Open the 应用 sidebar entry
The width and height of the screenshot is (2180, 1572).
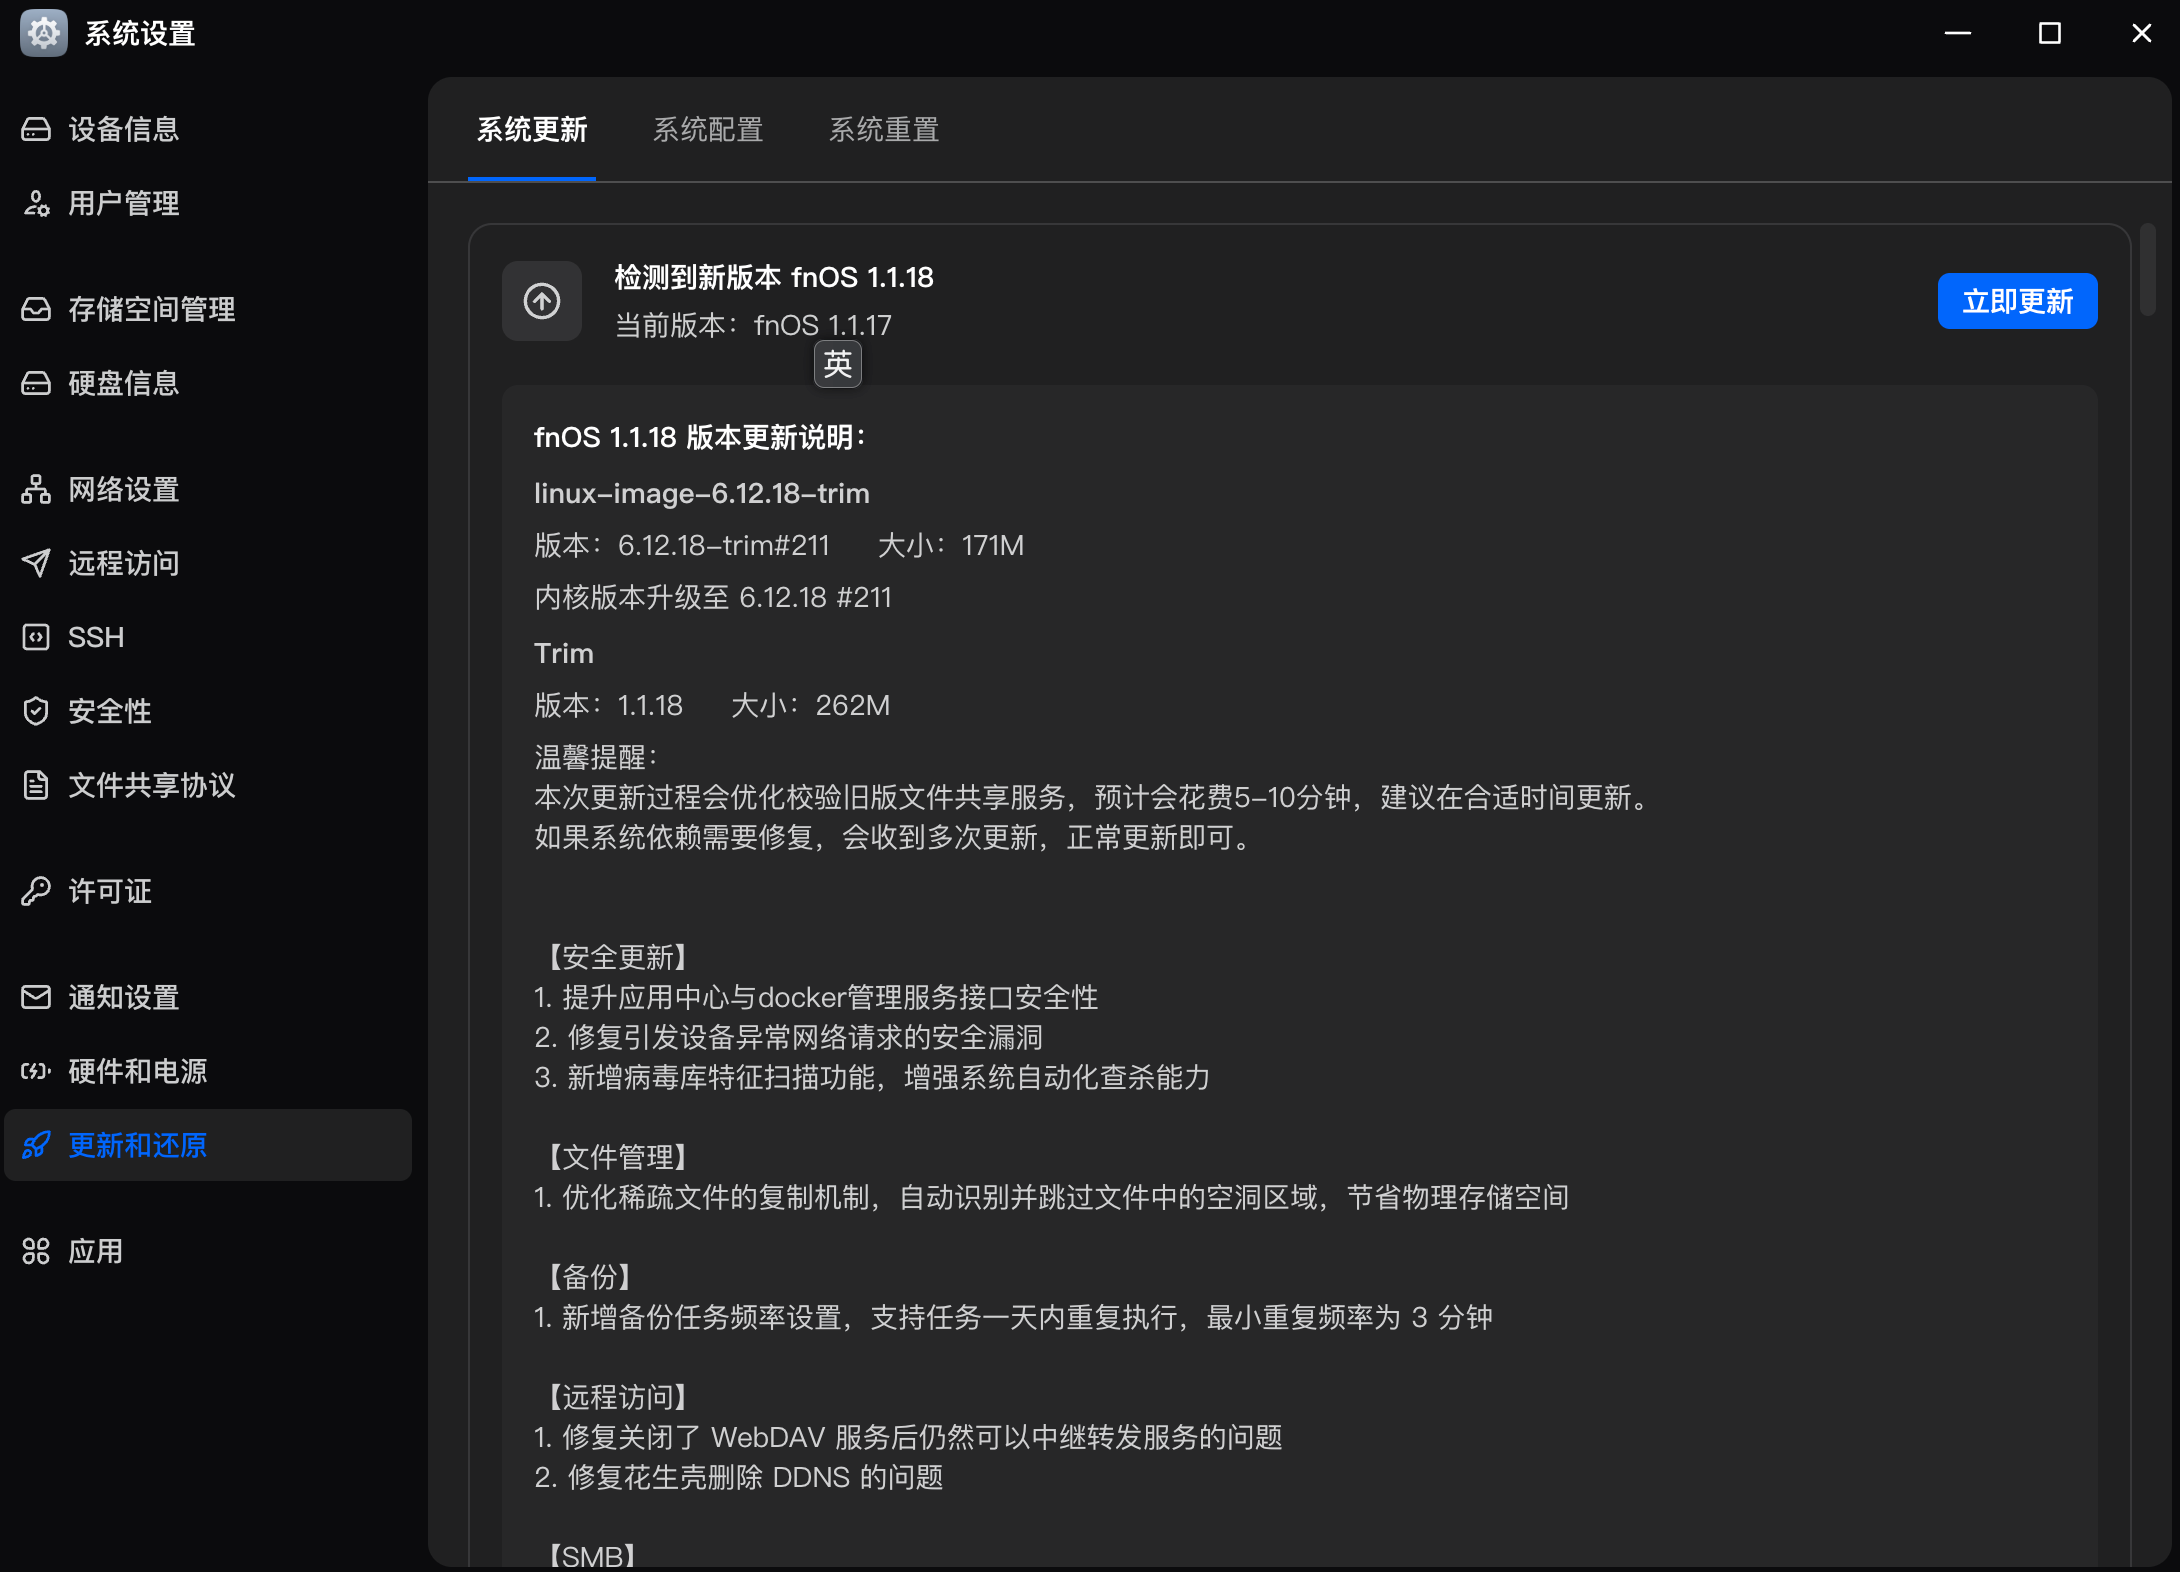point(96,1251)
